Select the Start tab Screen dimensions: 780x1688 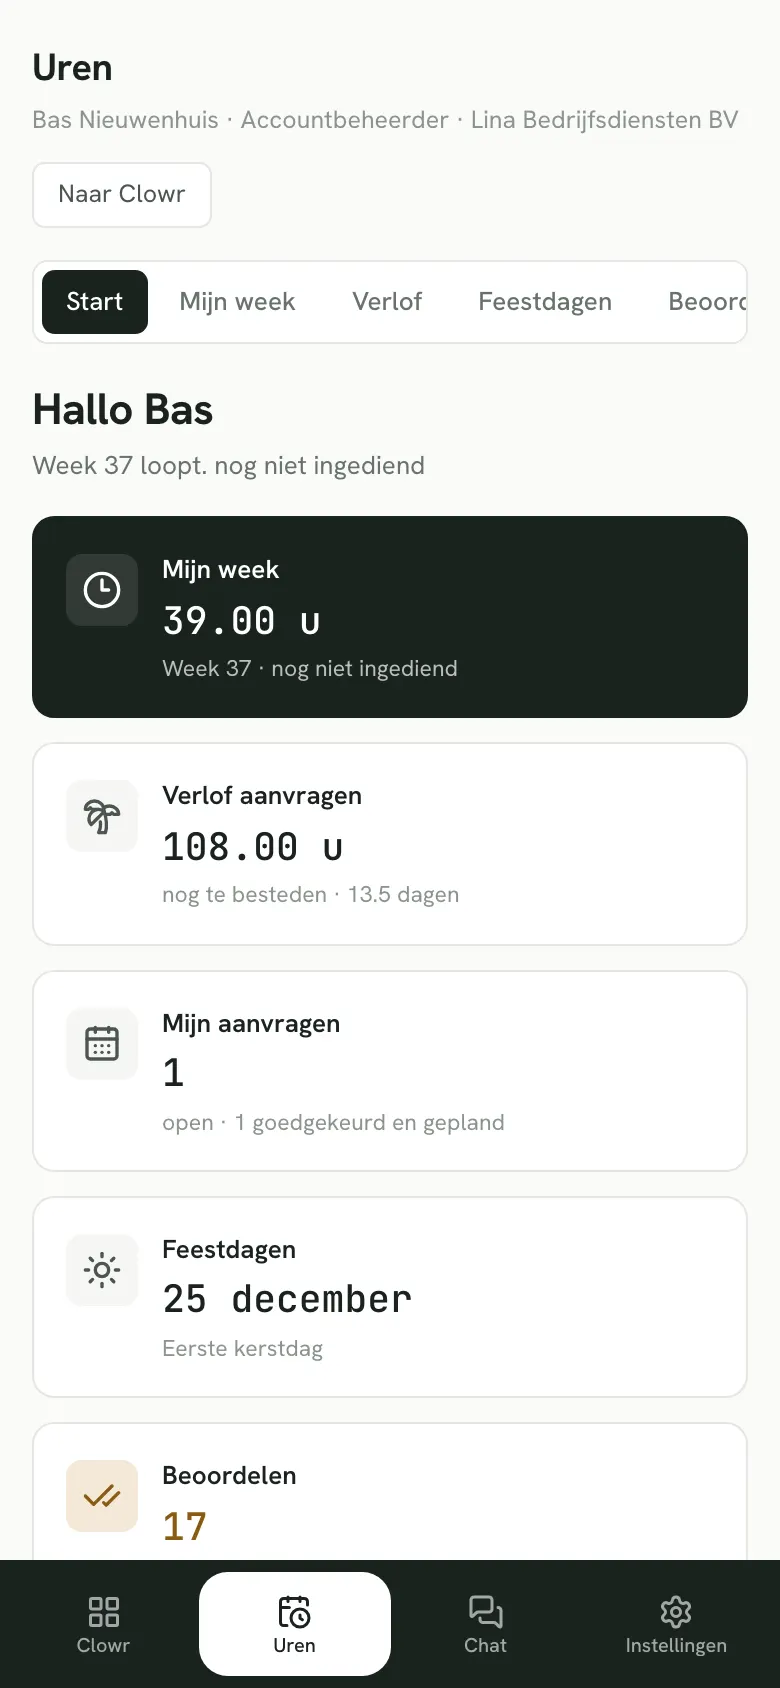[95, 302]
